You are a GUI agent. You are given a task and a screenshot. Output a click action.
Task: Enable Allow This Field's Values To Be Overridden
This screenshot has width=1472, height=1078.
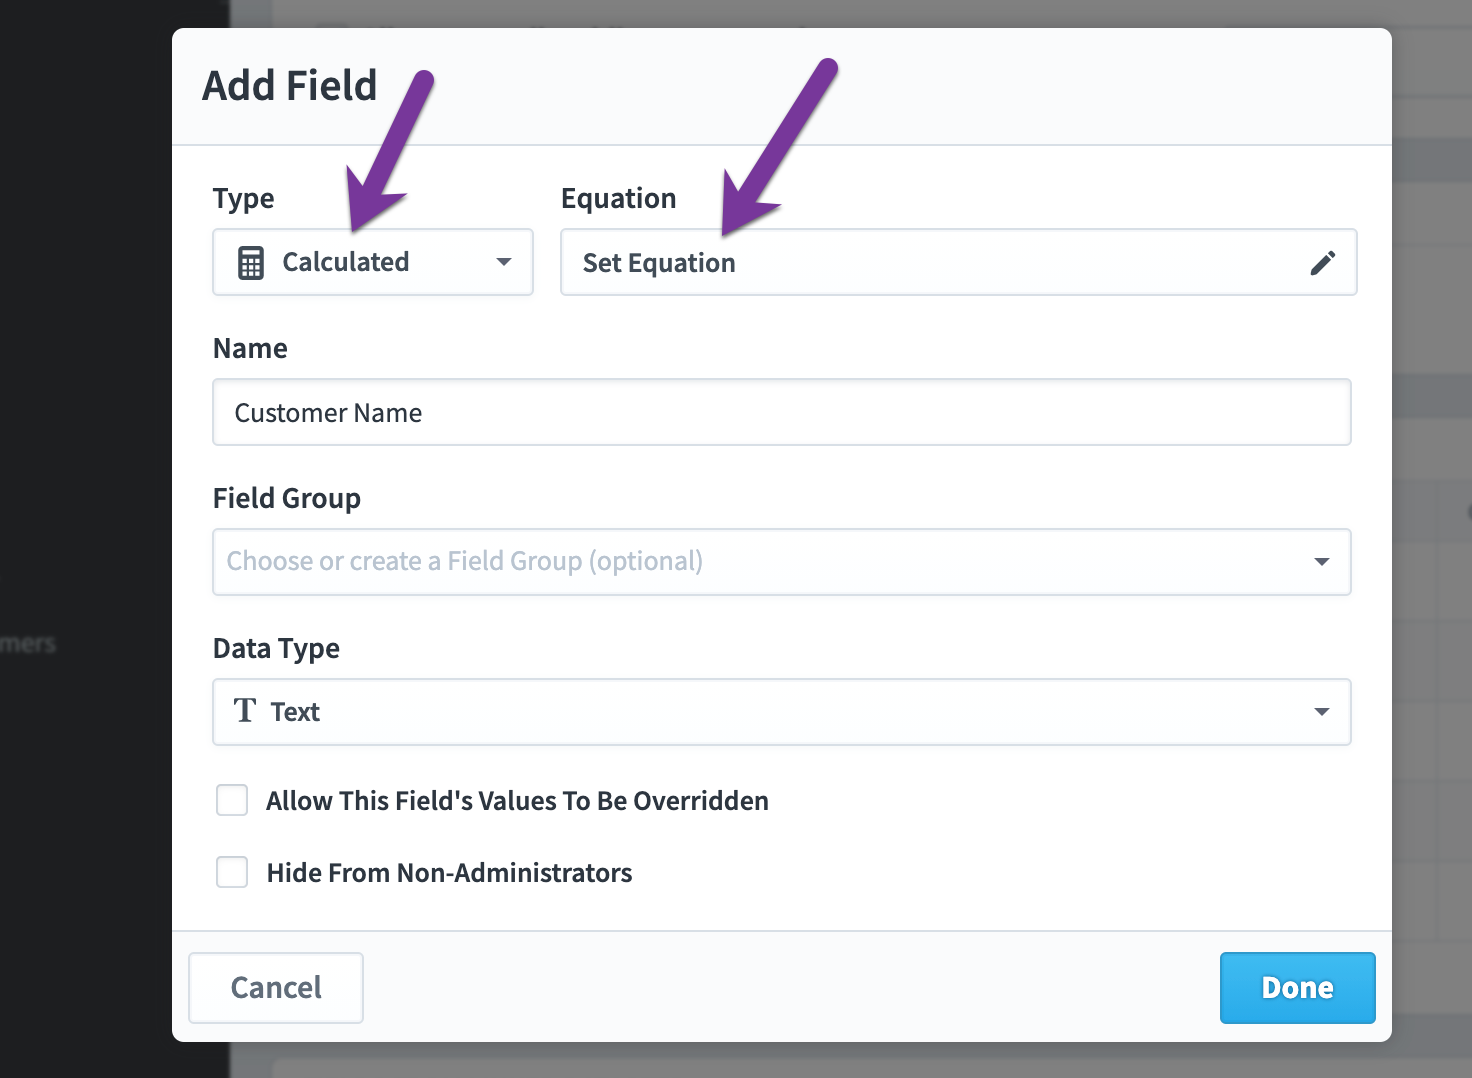point(232,800)
